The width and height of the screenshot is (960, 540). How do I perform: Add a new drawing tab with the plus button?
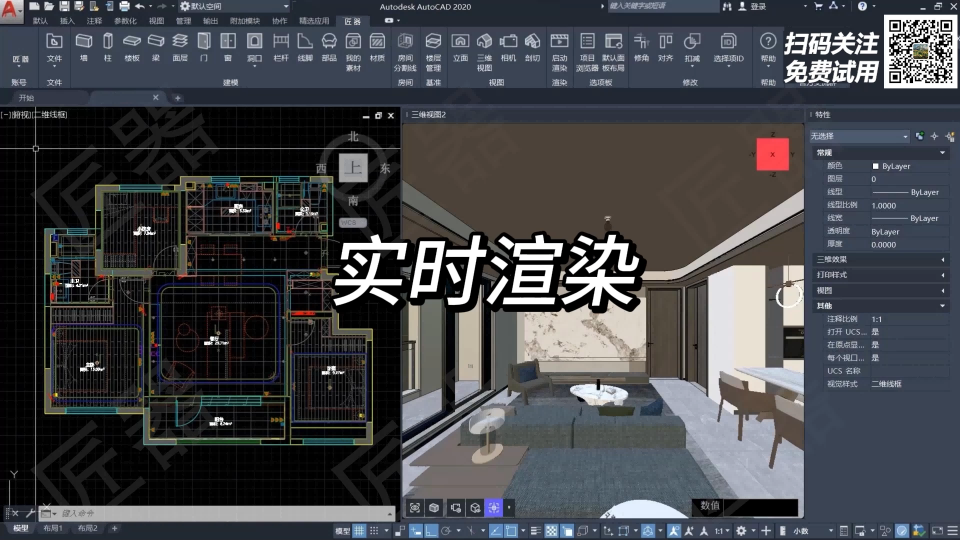point(178,98)
